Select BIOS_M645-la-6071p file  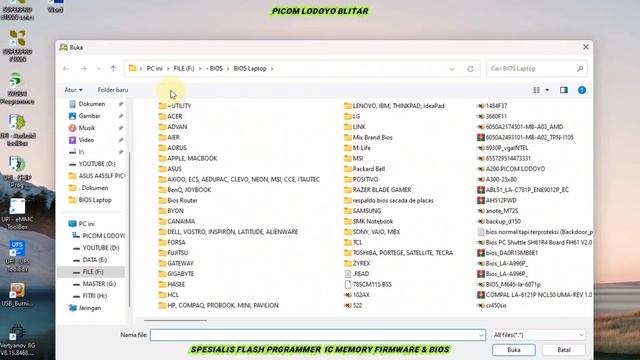coord(513,284)
